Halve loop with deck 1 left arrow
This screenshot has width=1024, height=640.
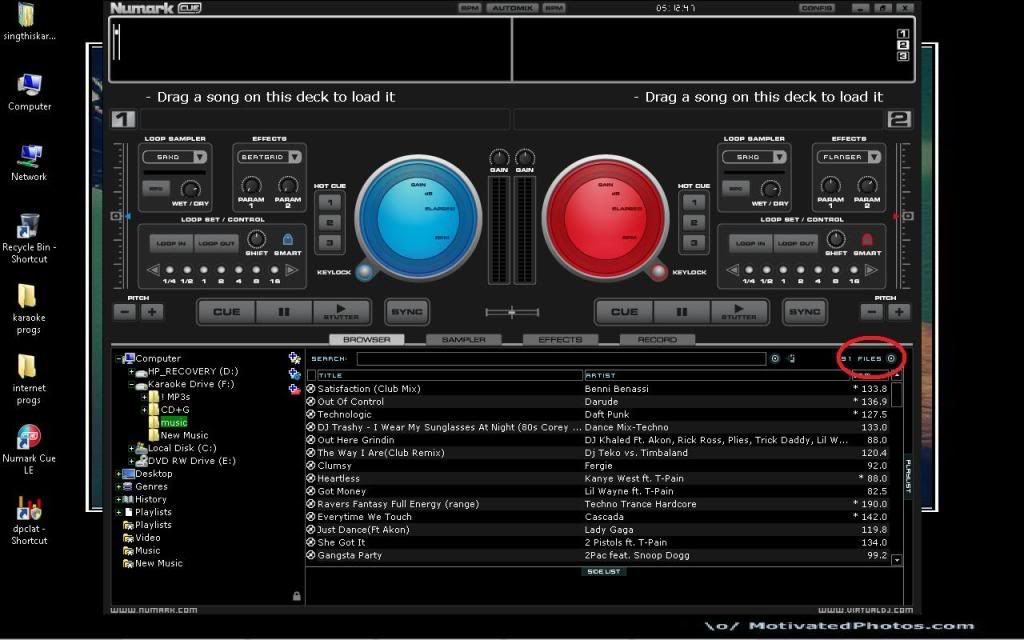coord(153,270)
